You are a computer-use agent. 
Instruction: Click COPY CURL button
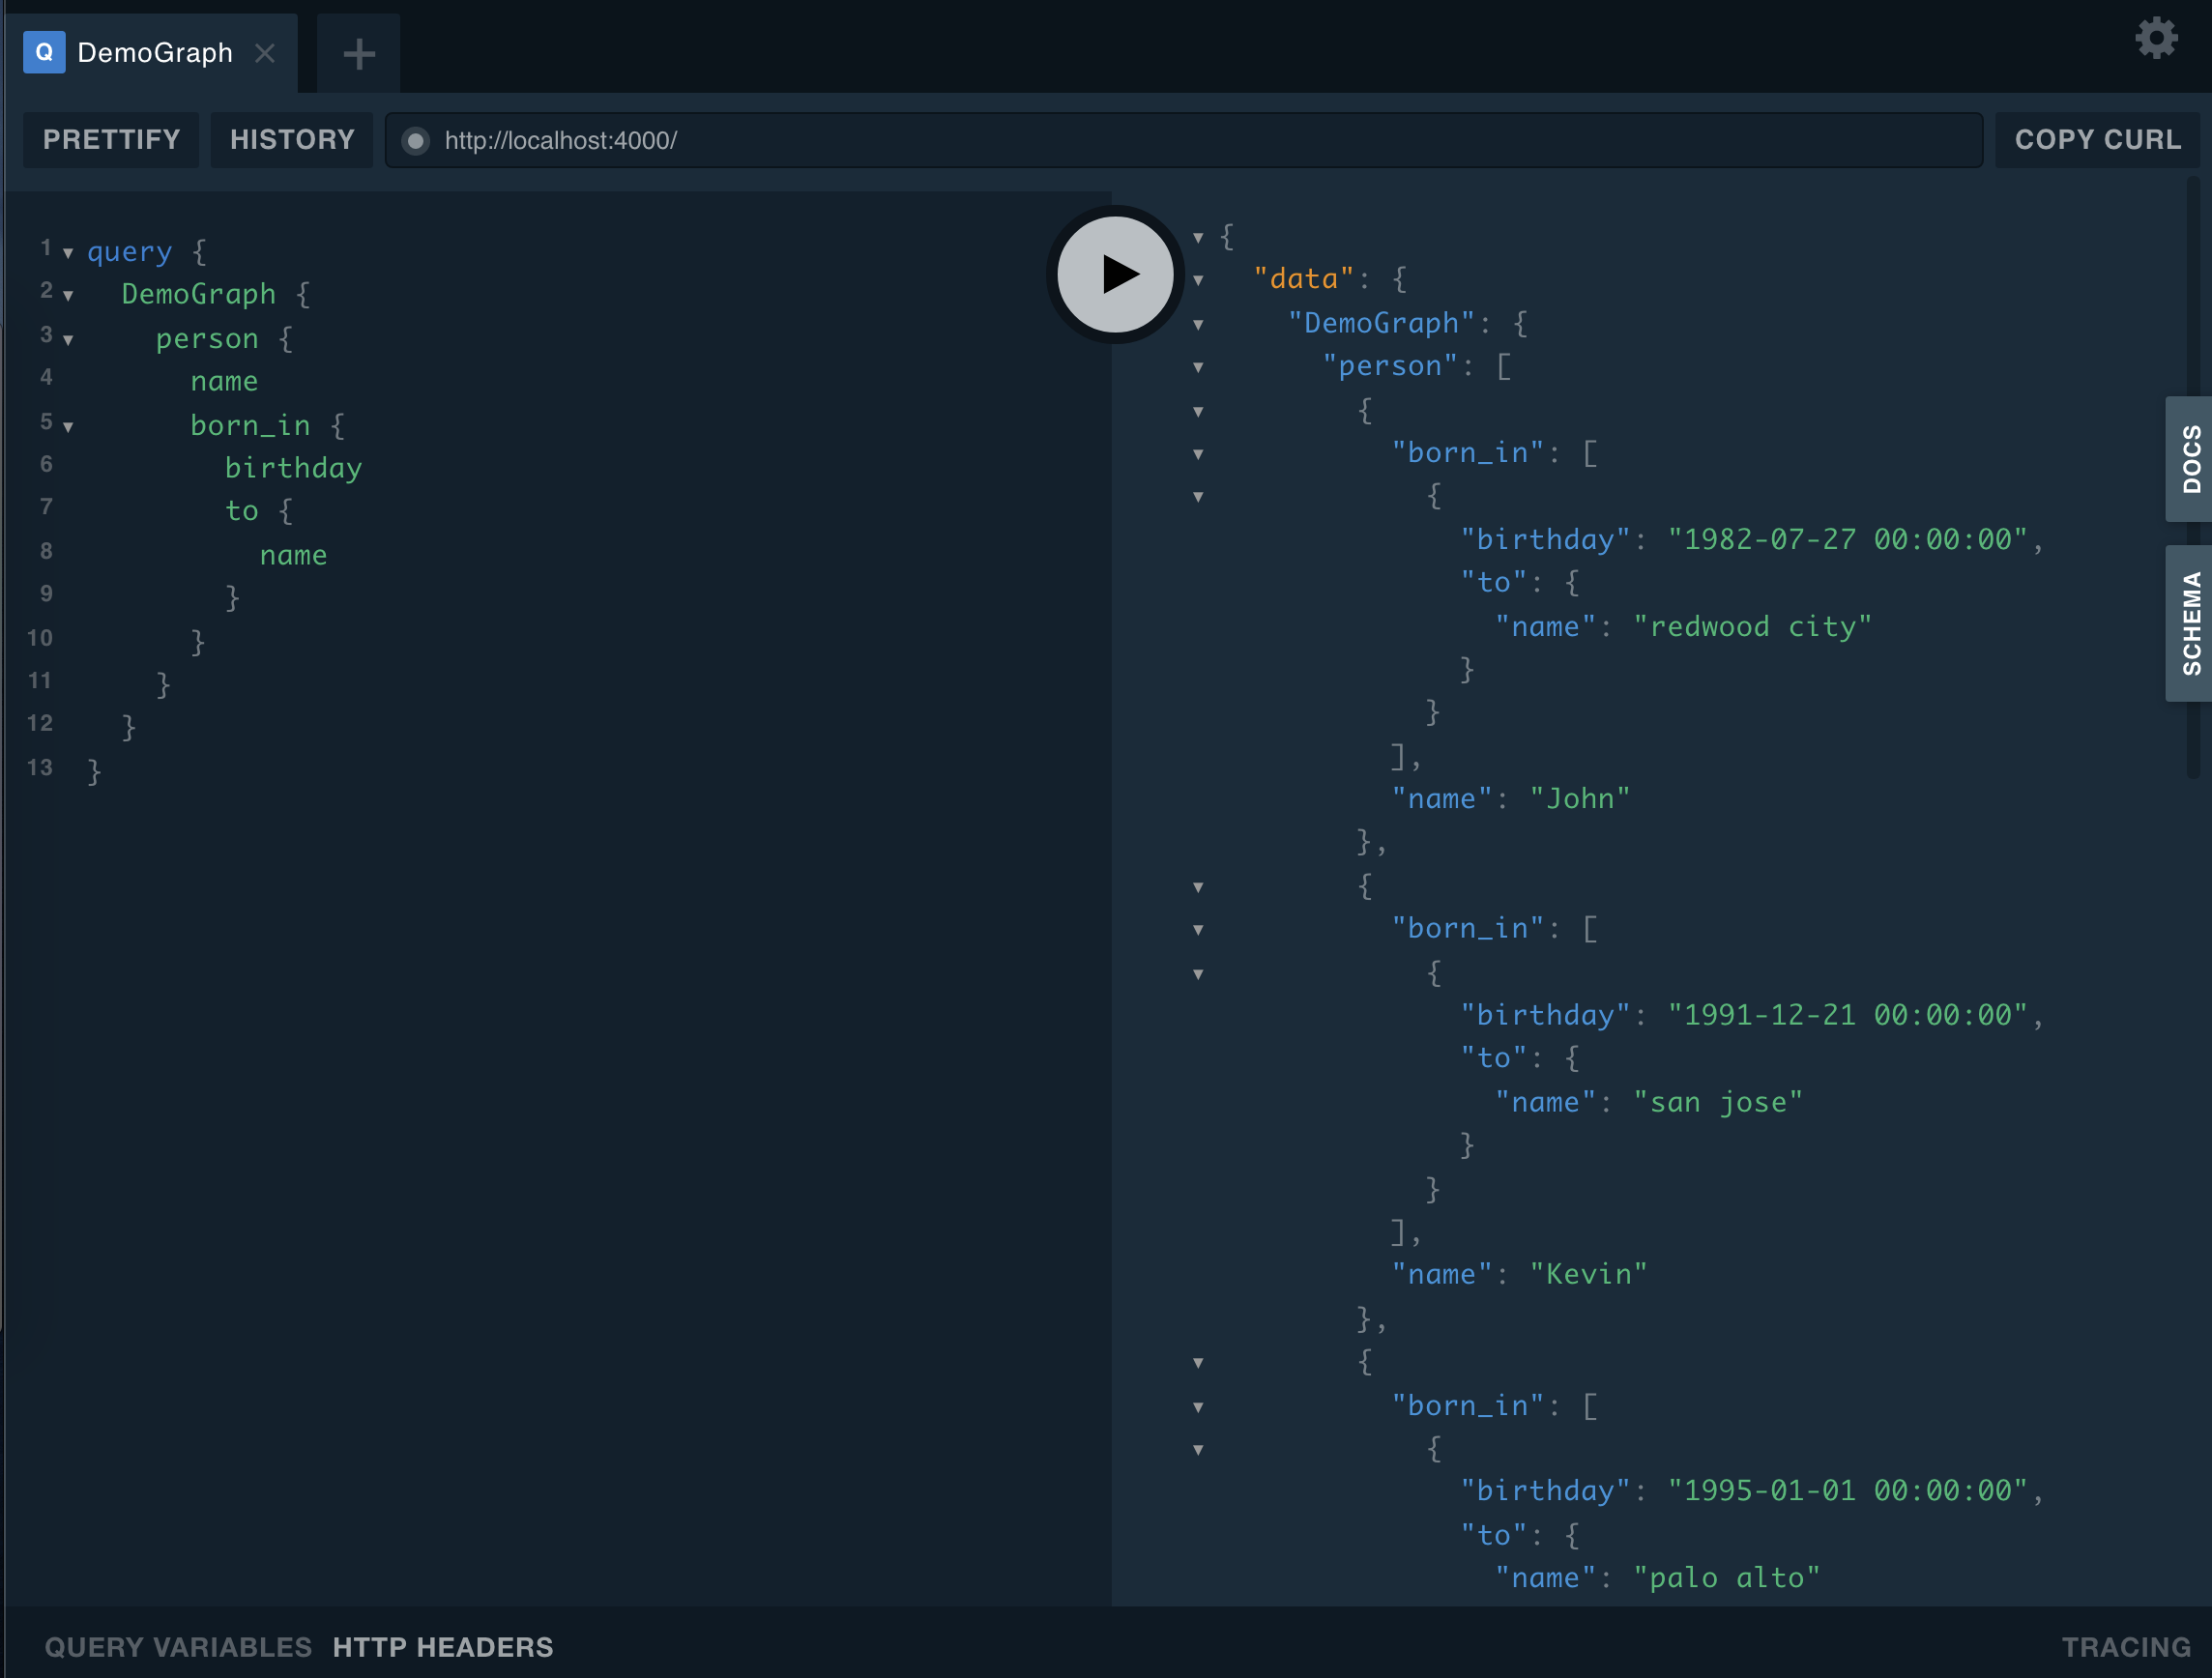(x=2097, y=140)
